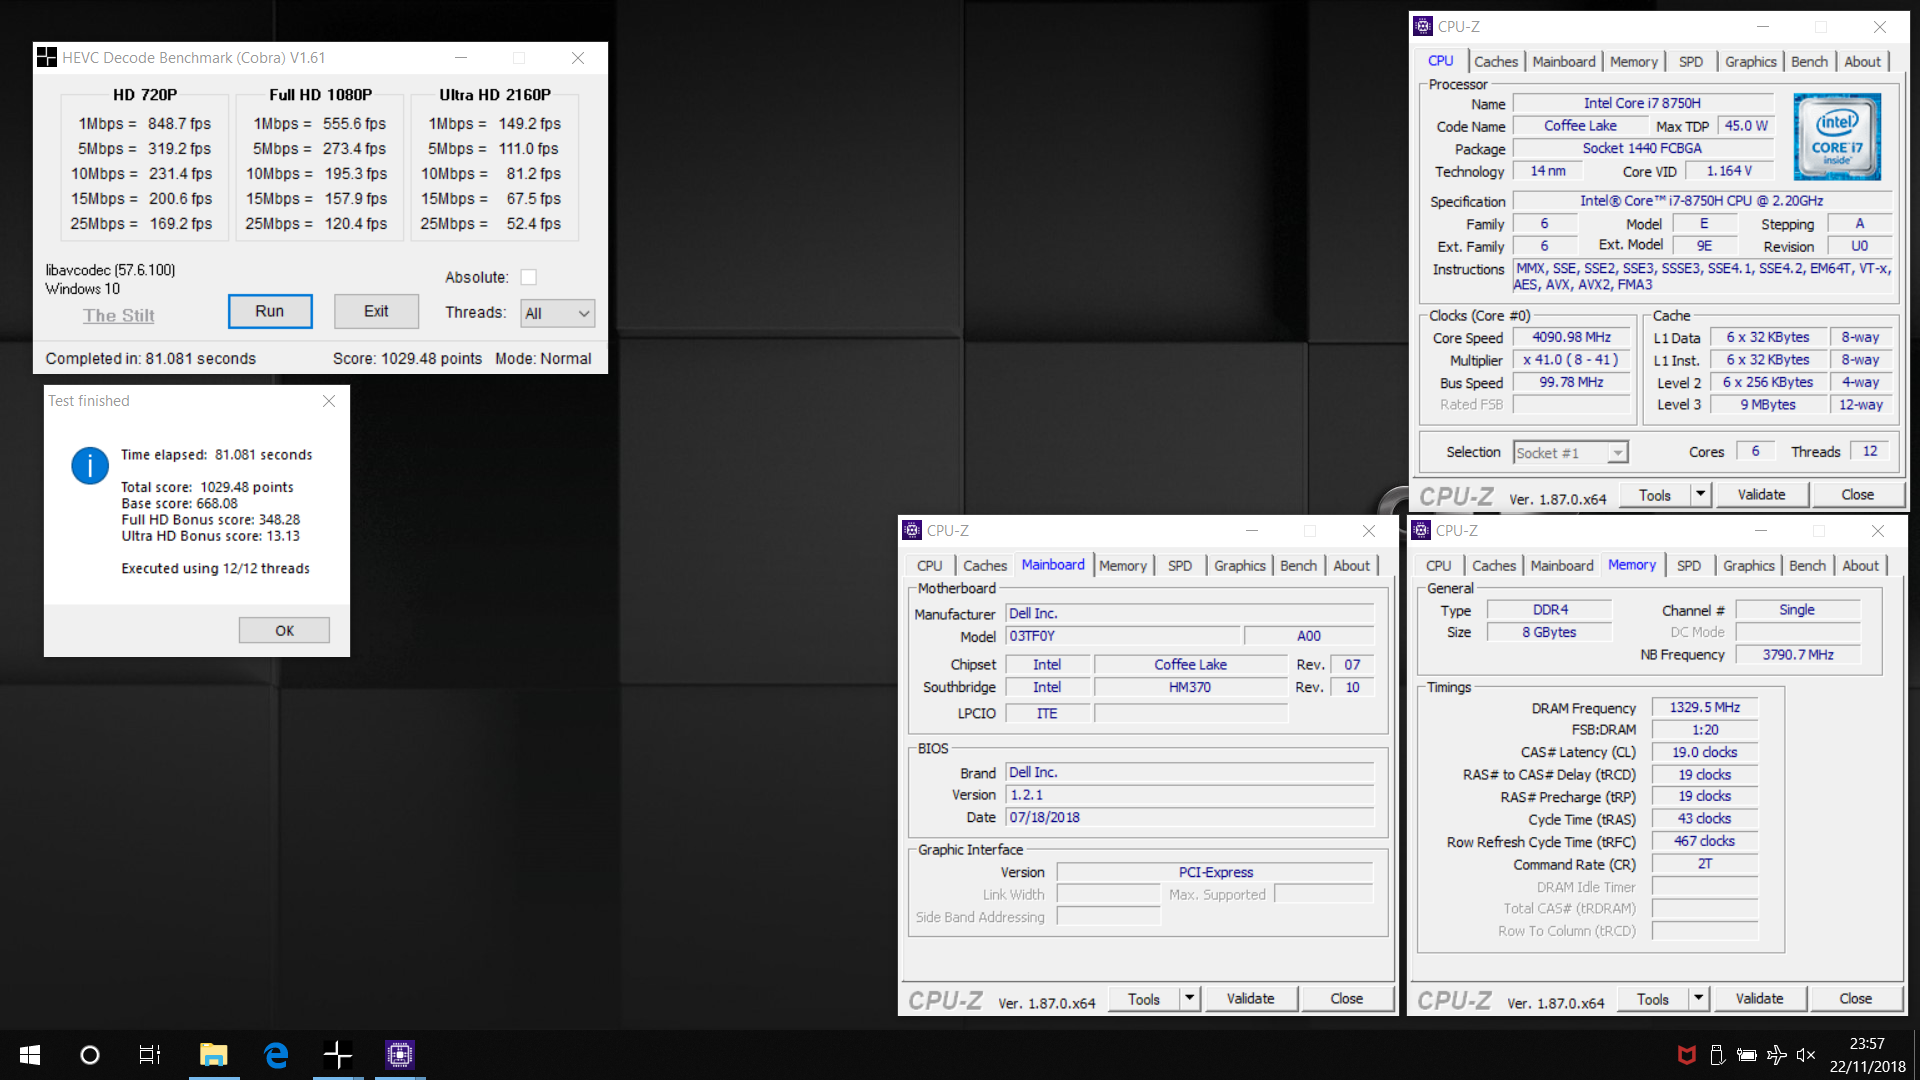Click Exit in HEVC benchmark
Screen dimensions: 1920x1080
click(376, 311)
